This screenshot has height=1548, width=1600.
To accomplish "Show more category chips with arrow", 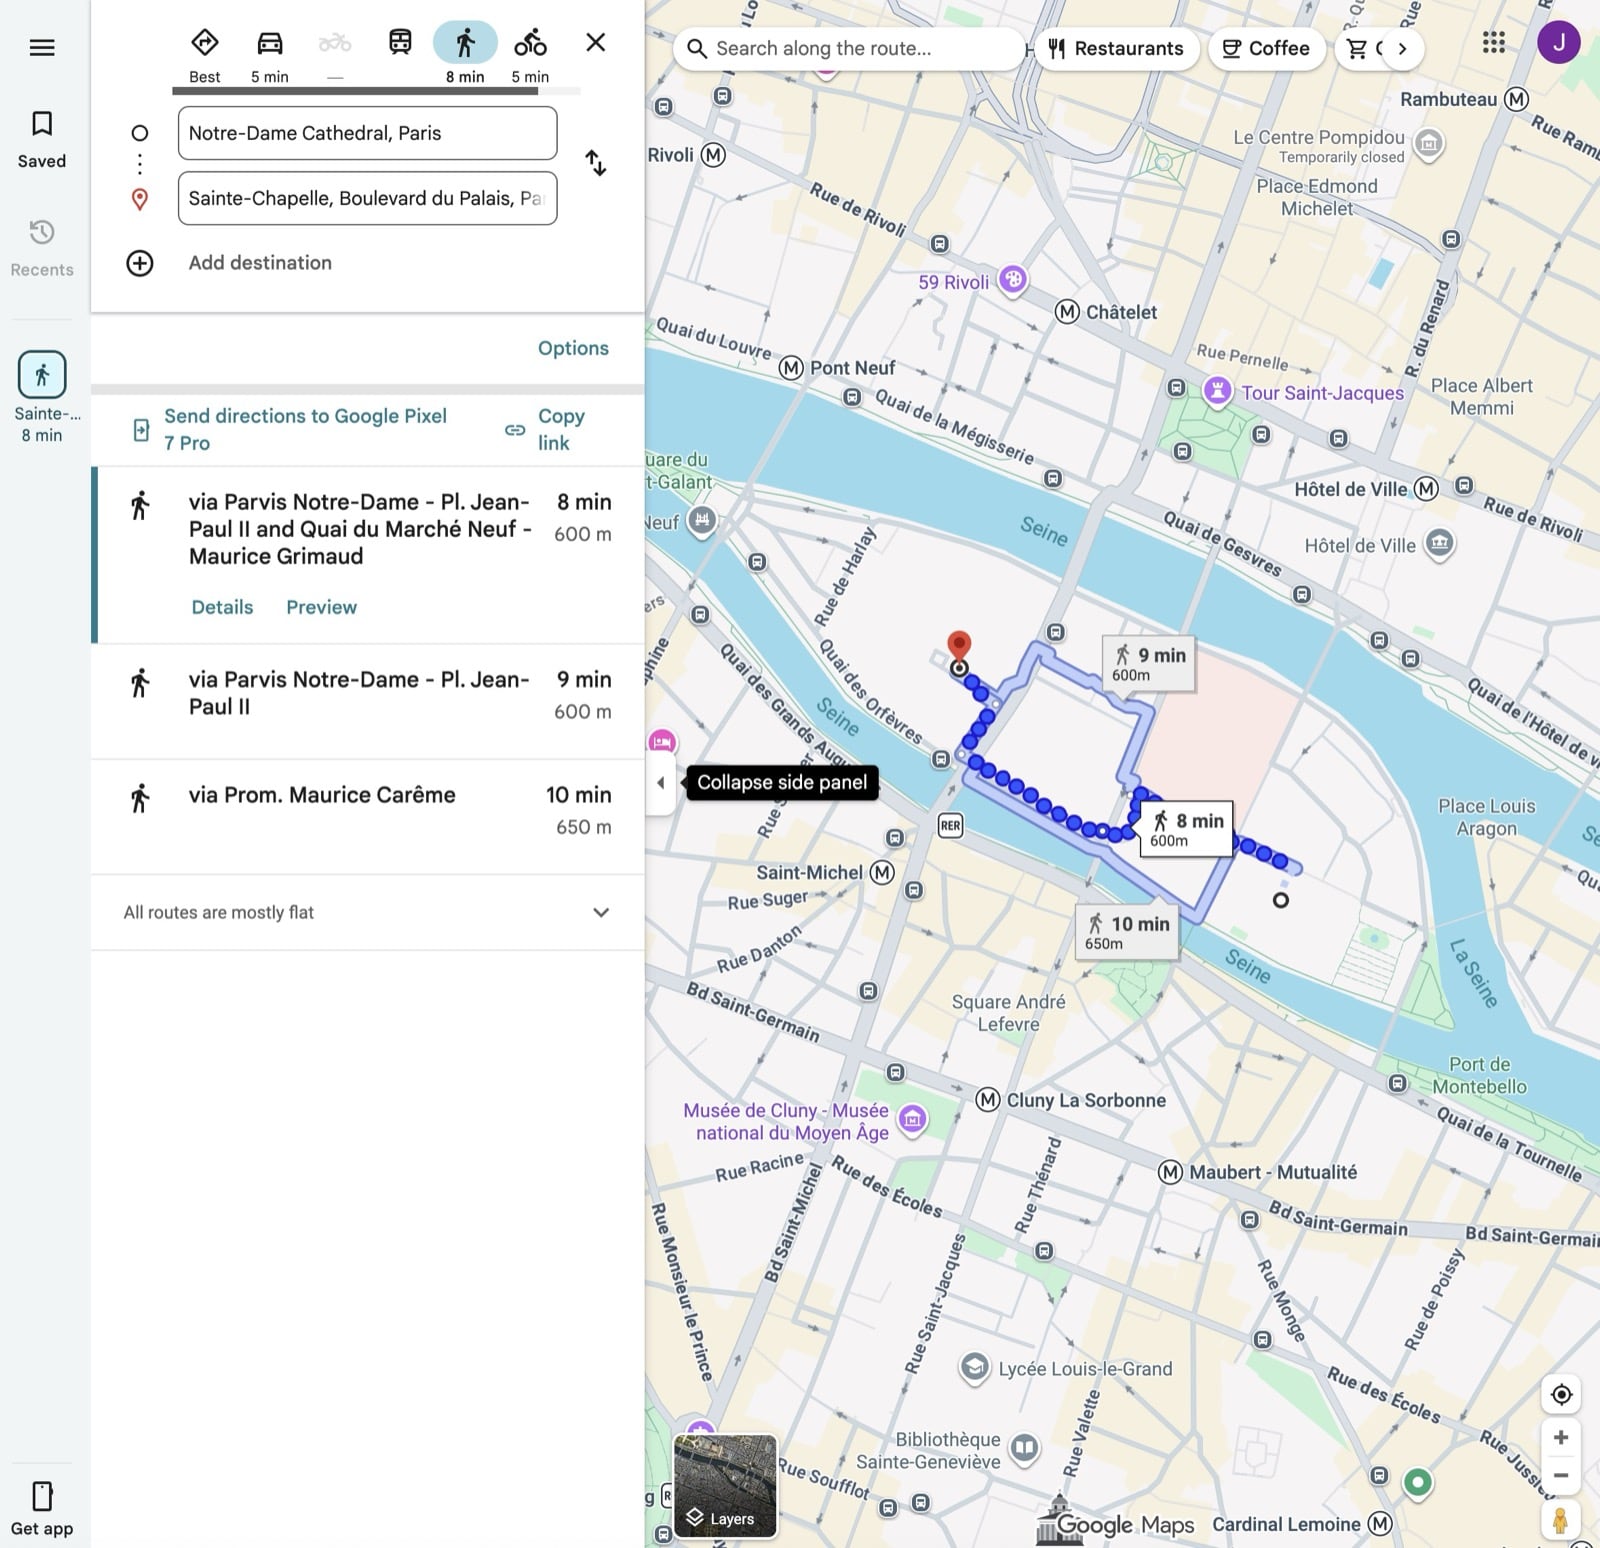I will click(1402, 48).
